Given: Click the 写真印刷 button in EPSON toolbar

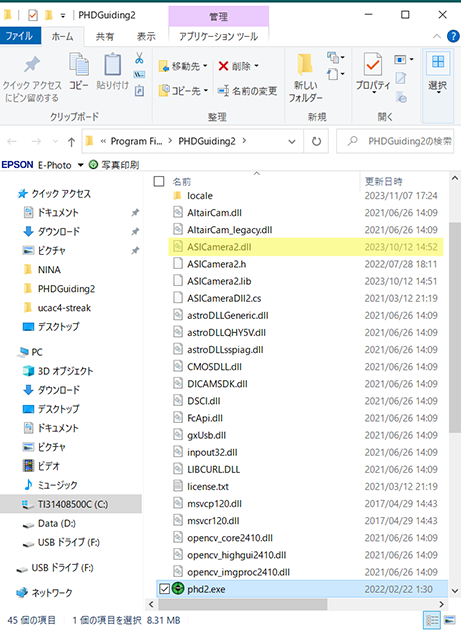Looking at the screenshot, I should (x=114, y=165).
